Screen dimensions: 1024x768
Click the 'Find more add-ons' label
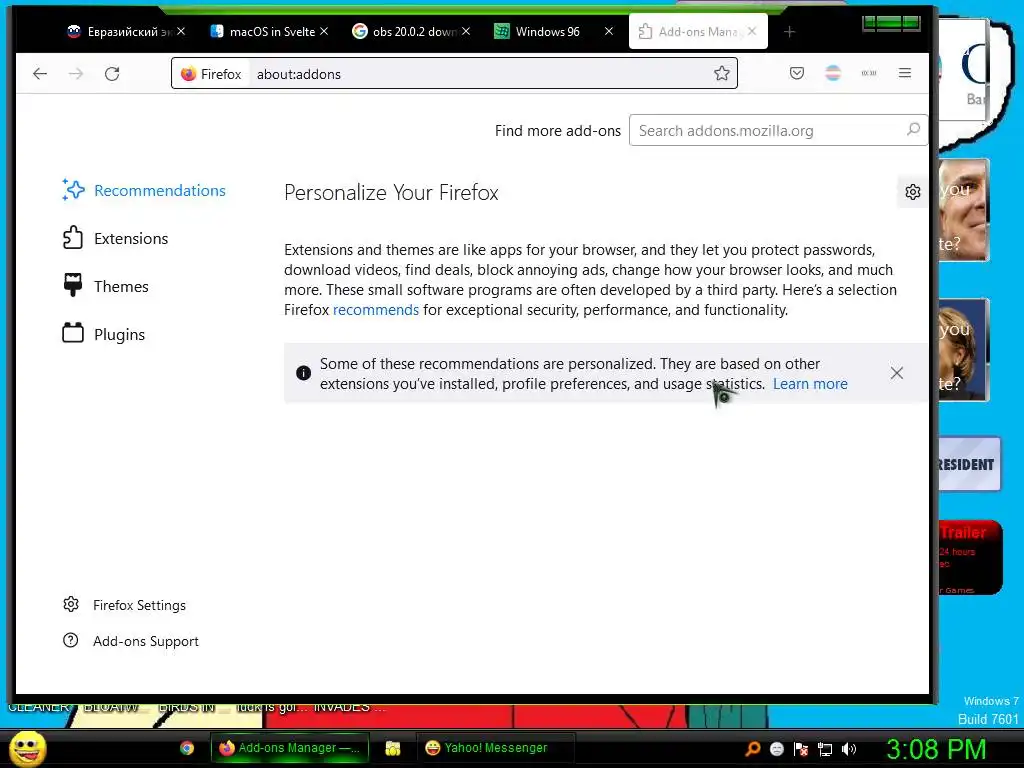(x=558, y=131)
